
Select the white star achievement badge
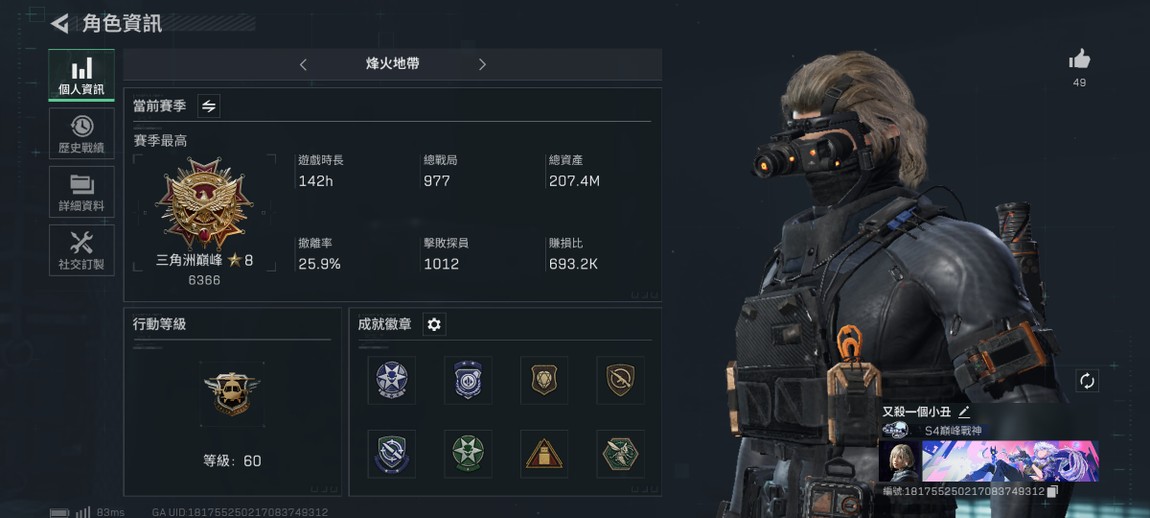(x=392, y=380)
